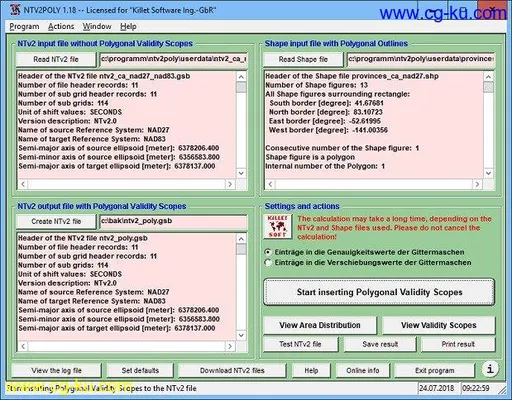Click the bottom Help button
Image resolution: width=512 pixels, height=400 pixels.
(x=311, y=370)
